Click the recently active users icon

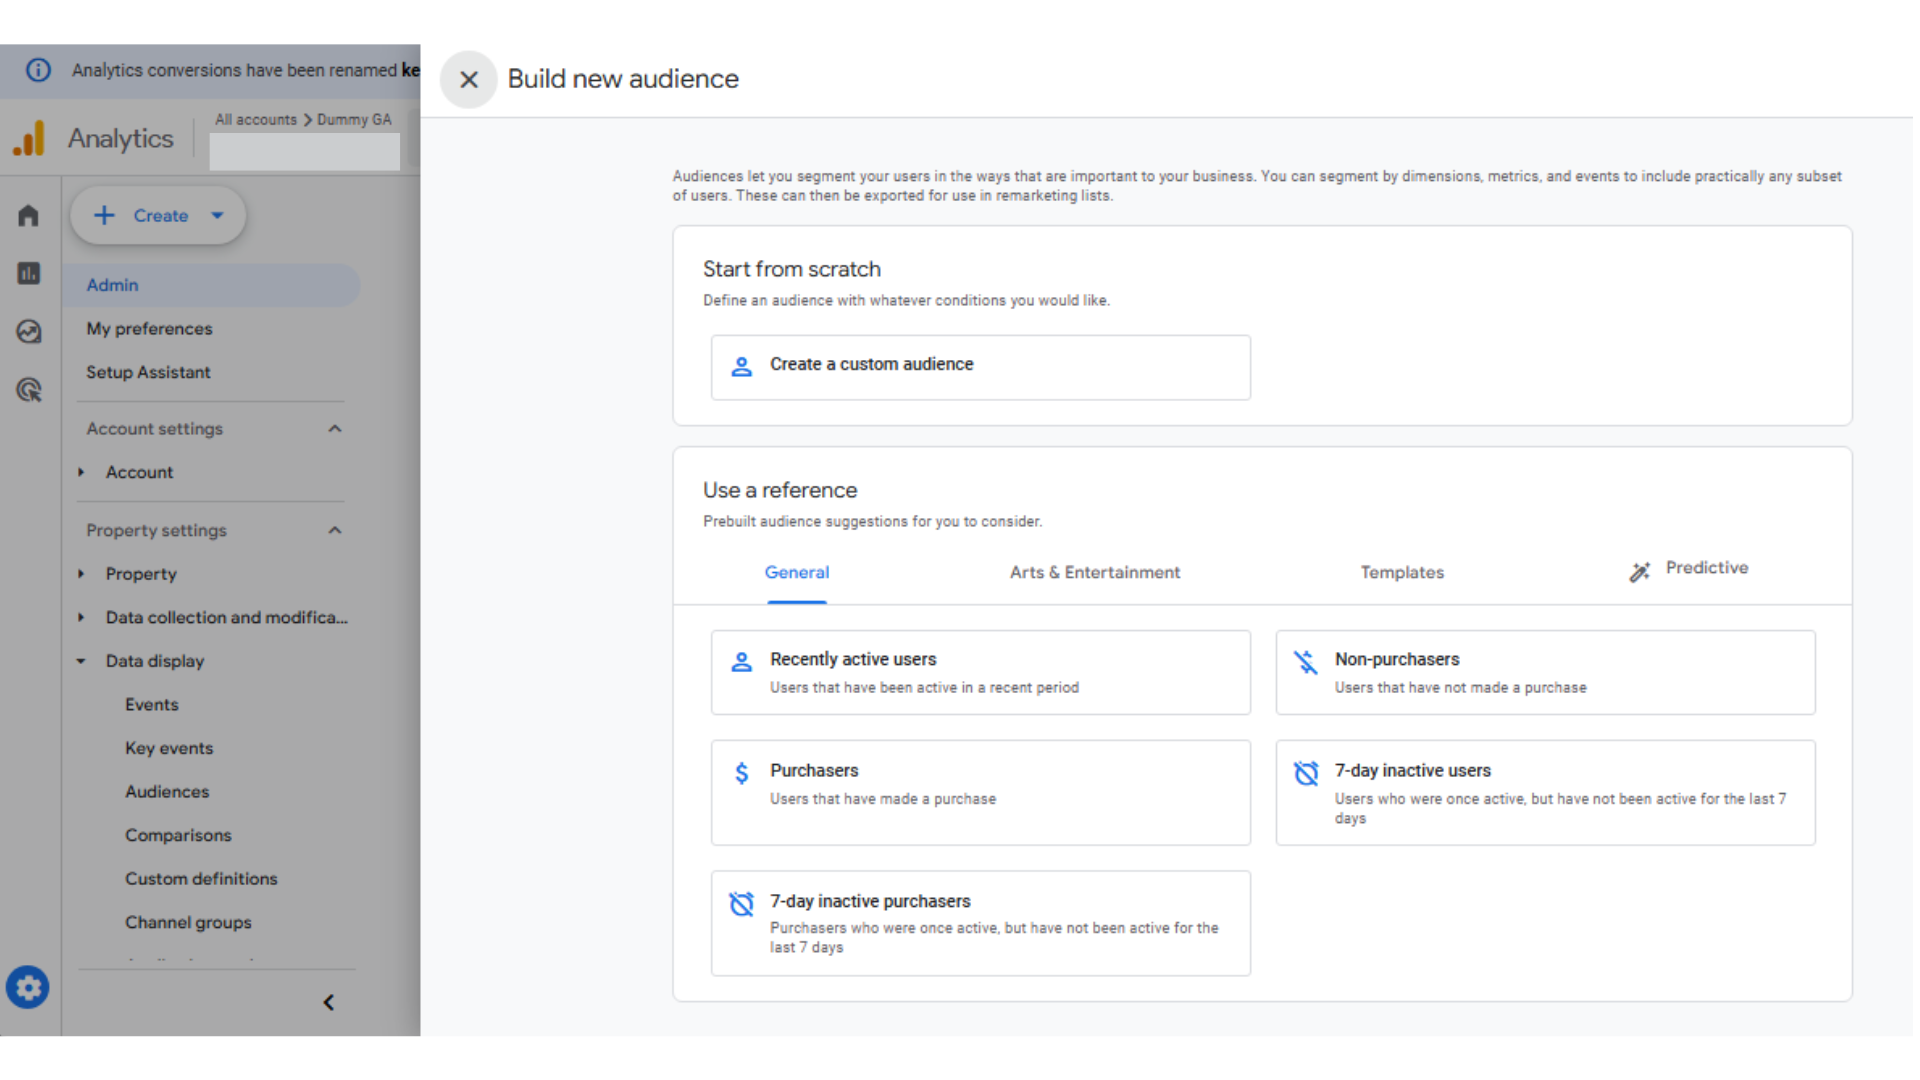point(744,659)
